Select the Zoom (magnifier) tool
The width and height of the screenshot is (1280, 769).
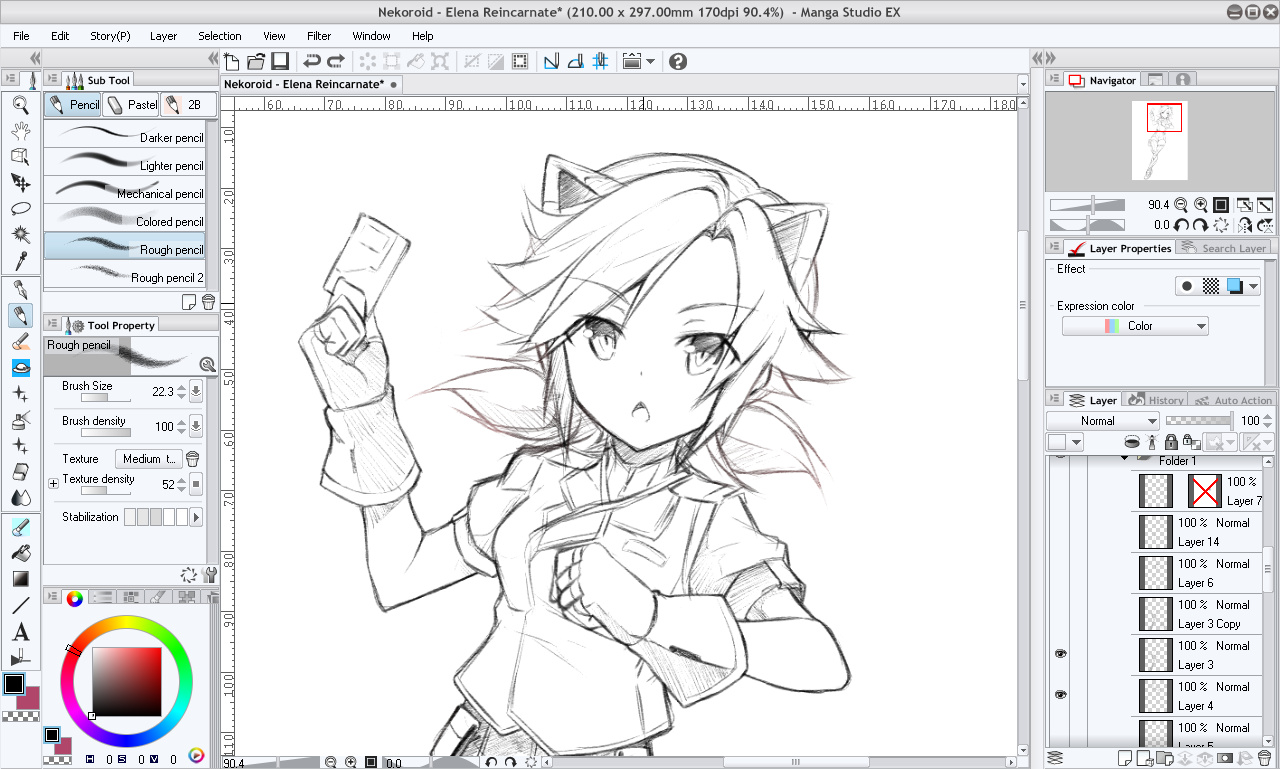tap(20, 103)
